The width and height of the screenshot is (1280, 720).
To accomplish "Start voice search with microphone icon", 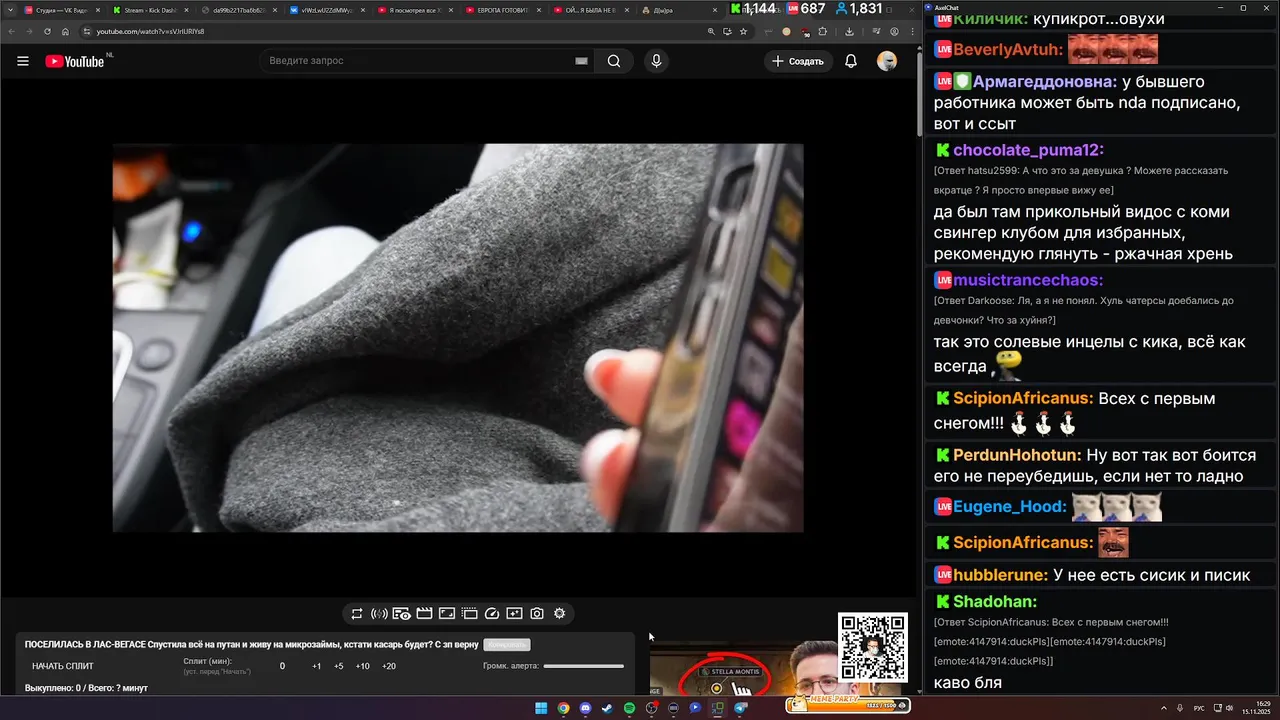I will [656, 61].
